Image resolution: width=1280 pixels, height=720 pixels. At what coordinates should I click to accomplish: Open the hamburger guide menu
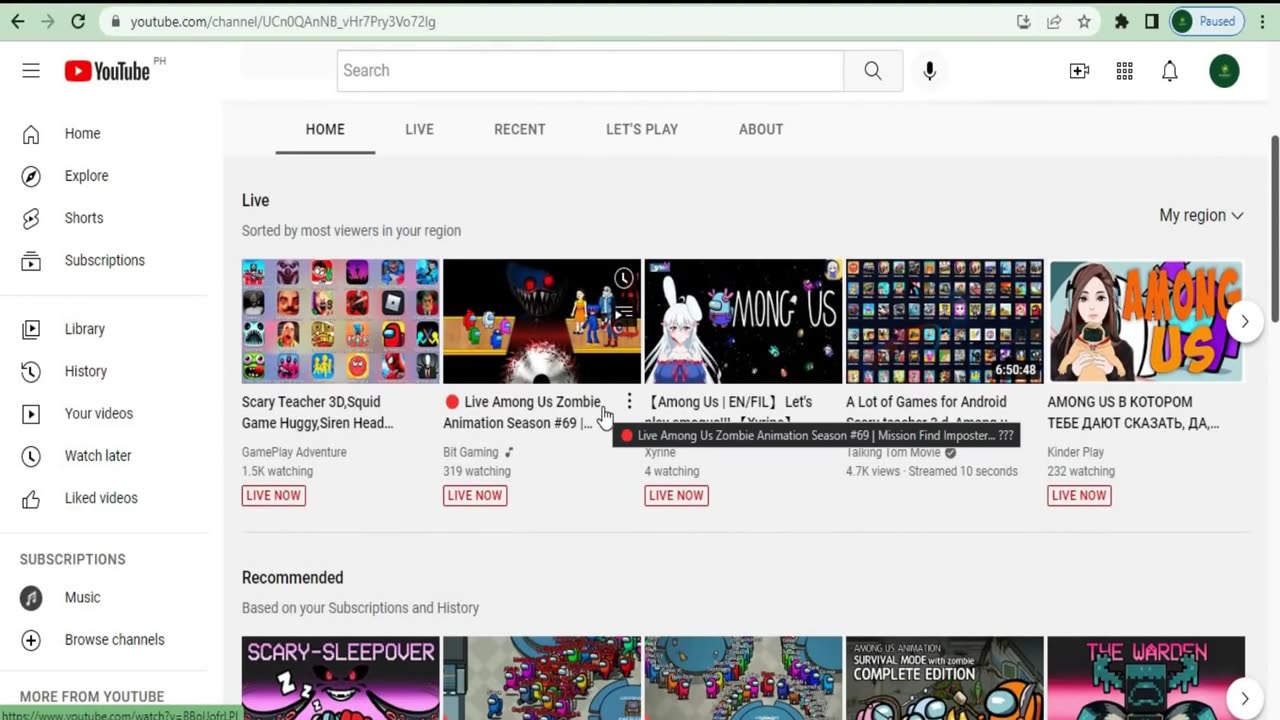[31, 71]
